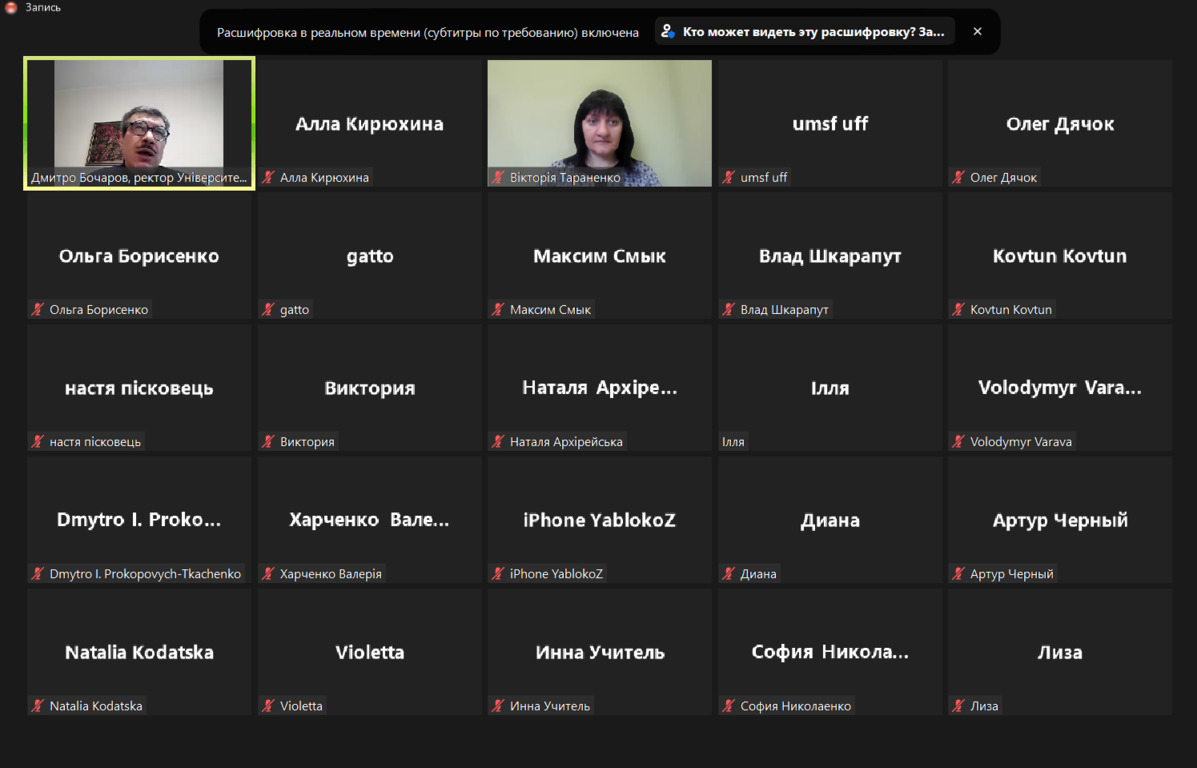Image resolution: width=1197 pixels, height=768 pixels.
Task: Click 'iPhone YablokoZ' name label at tile bottom
Action: coord(557,573)
